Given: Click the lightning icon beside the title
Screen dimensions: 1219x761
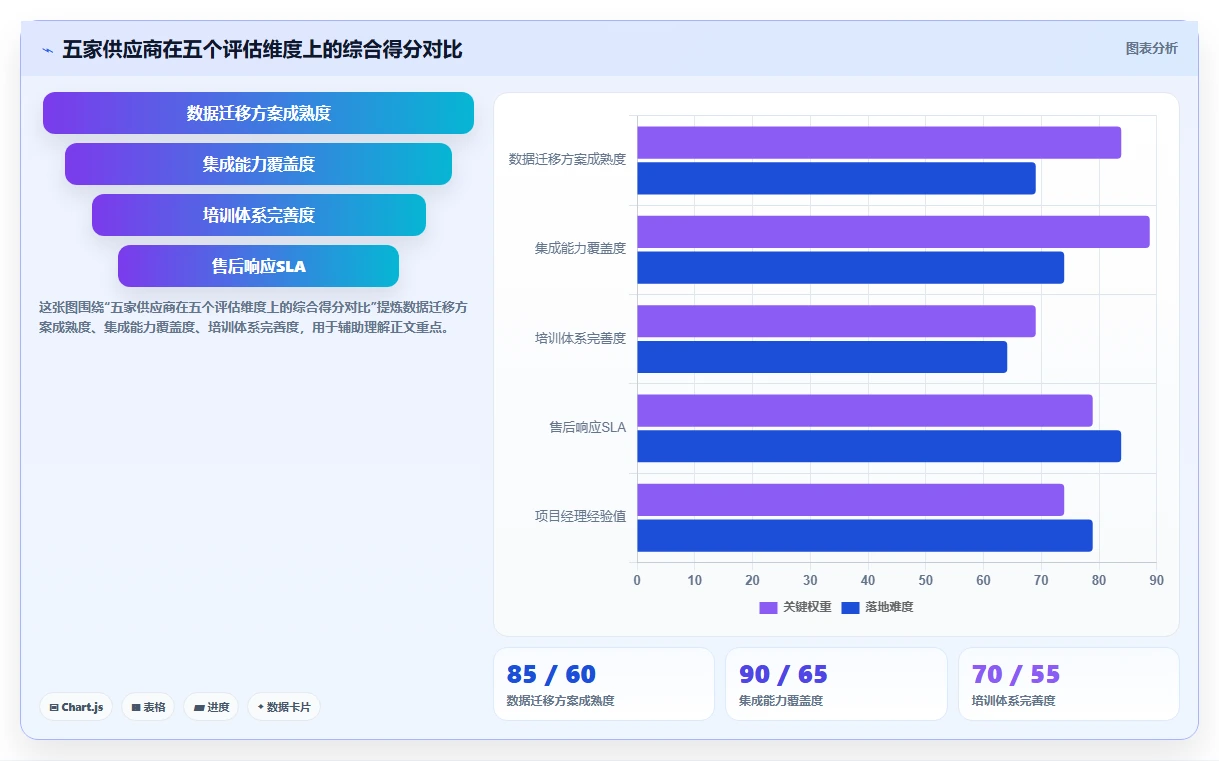Looking at the screenshot, I should (47, 50).
